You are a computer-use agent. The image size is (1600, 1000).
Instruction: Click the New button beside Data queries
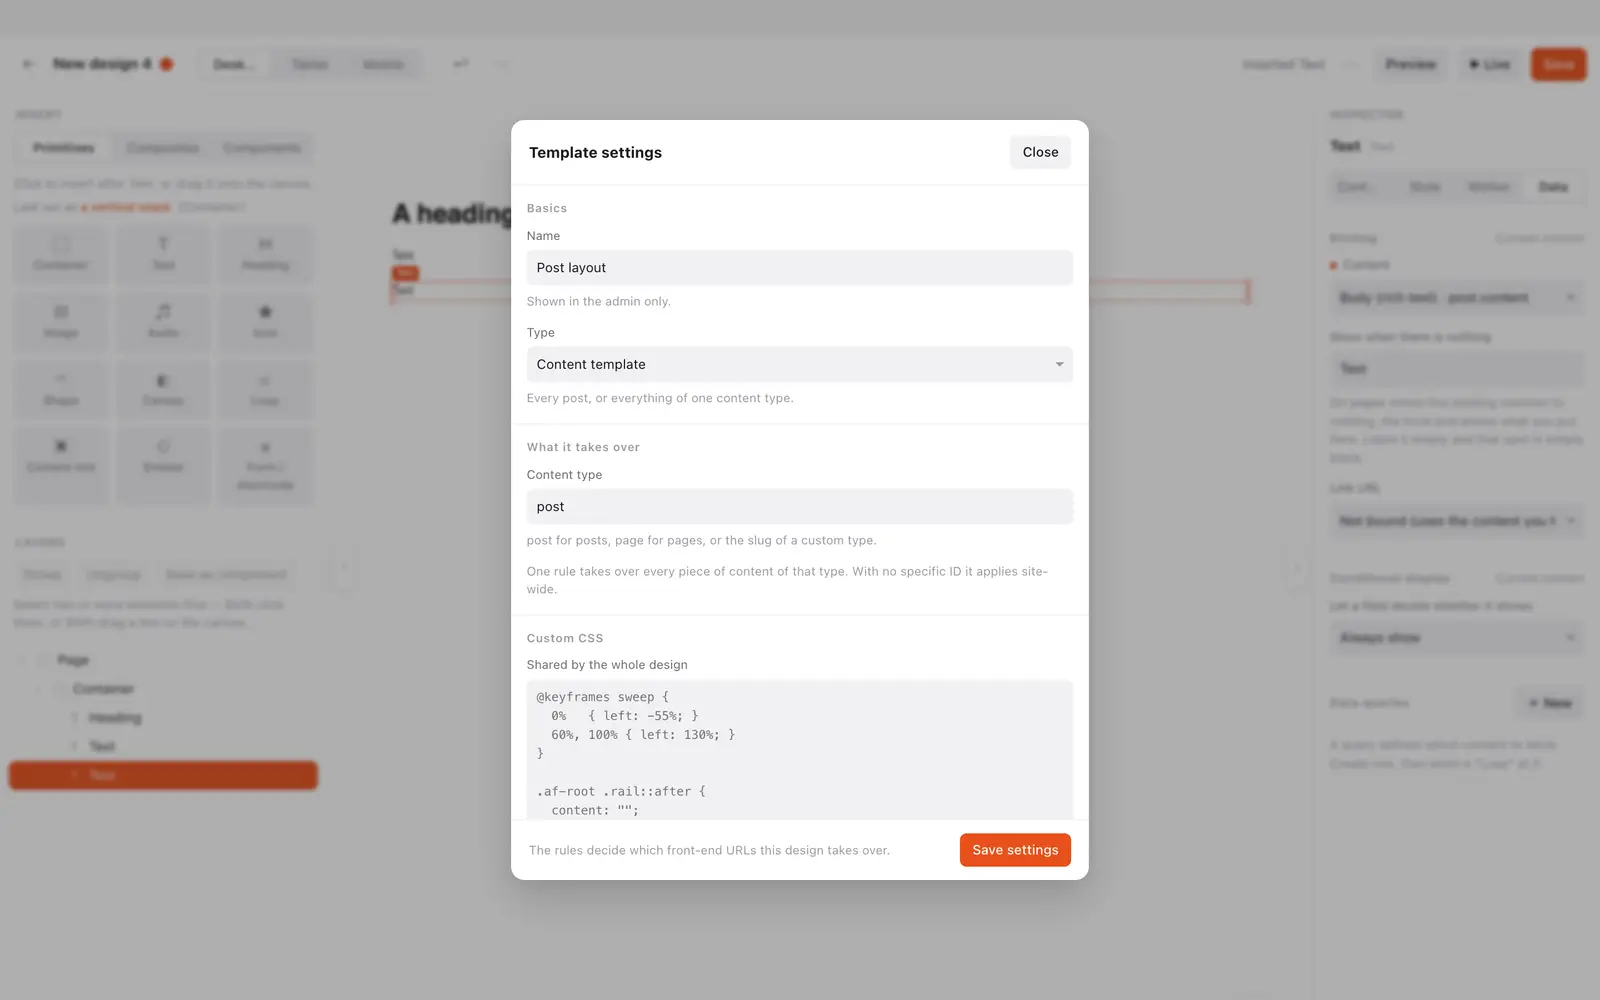[1550, 703]
